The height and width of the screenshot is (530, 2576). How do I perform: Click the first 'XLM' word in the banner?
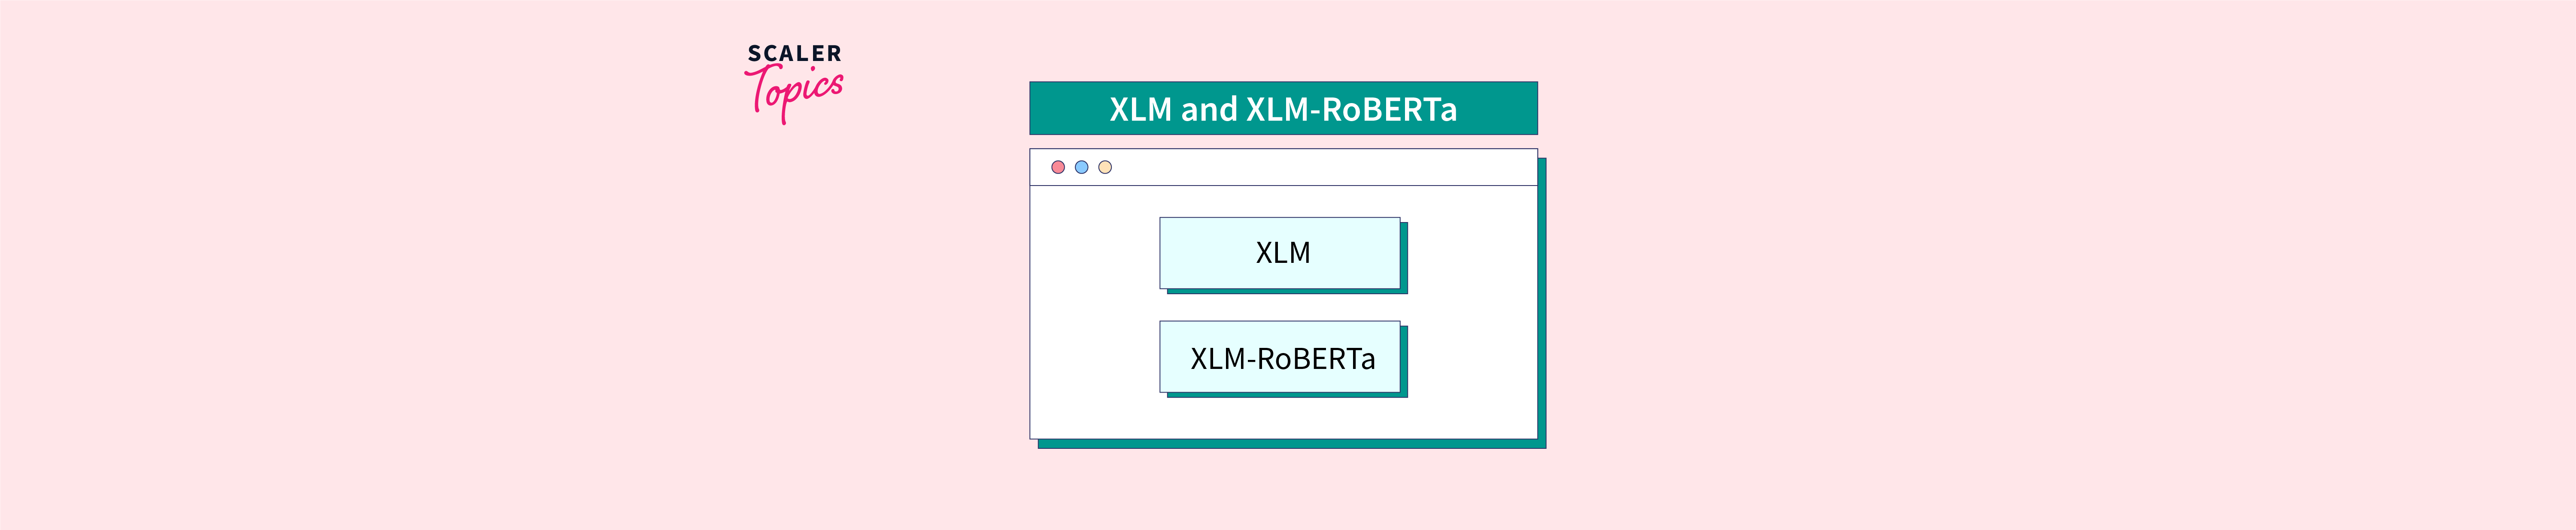1140,109
